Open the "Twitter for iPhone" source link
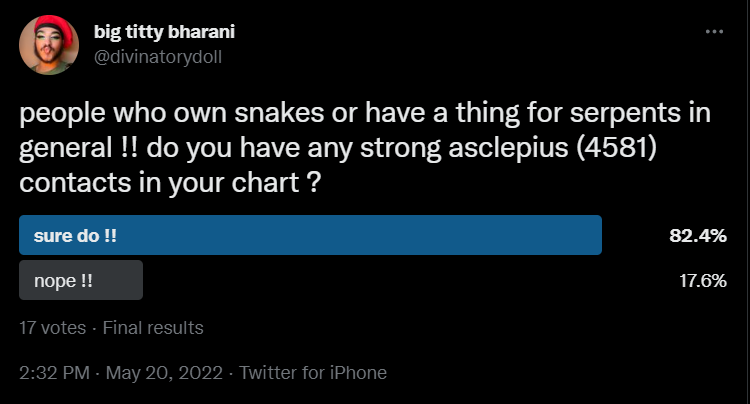The image size is (750, 404). [x=313, y=372]
